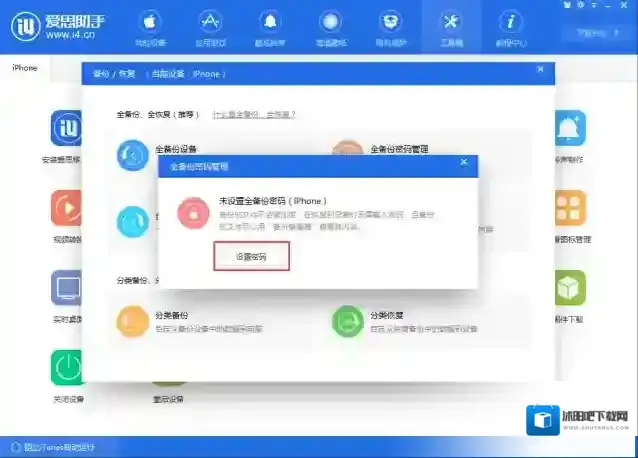Open the green 固件下载 firmware download cube icon
The width and height of the screenshot is (638, 458).
(x=570, y=288)
